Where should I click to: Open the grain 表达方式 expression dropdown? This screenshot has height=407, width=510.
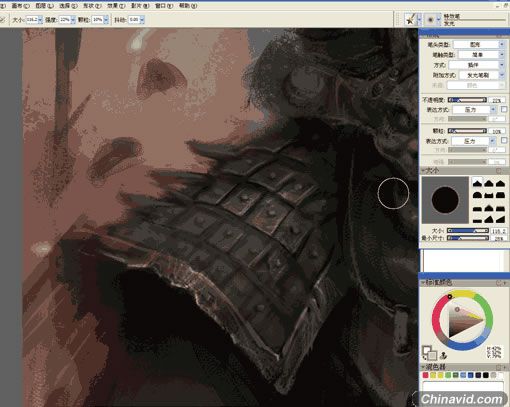click(473, 141)
